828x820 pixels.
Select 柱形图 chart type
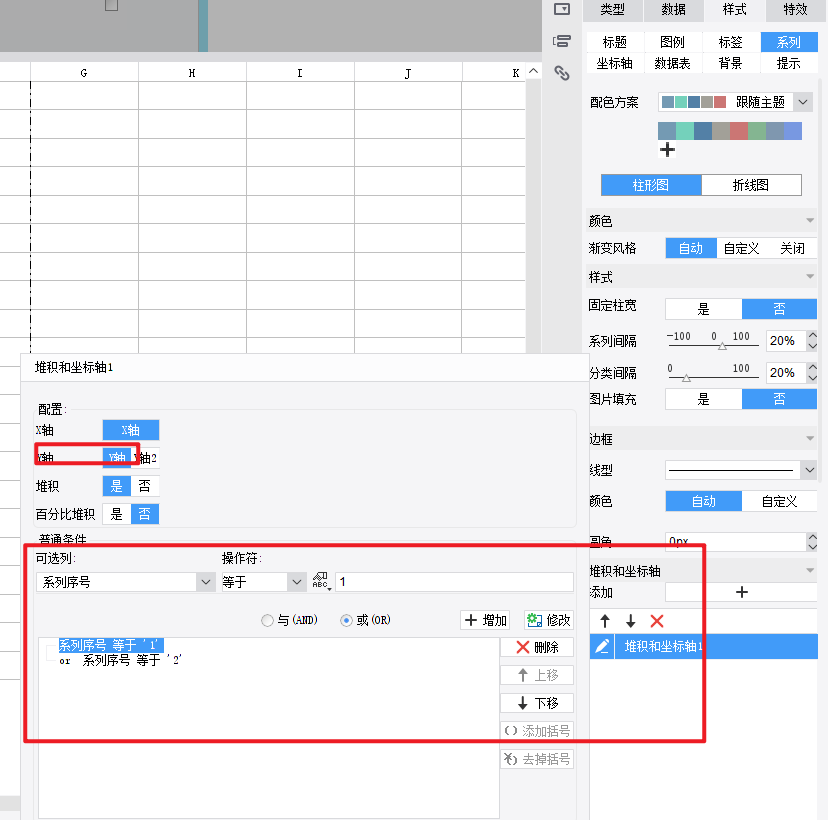(x=651, y=185)
